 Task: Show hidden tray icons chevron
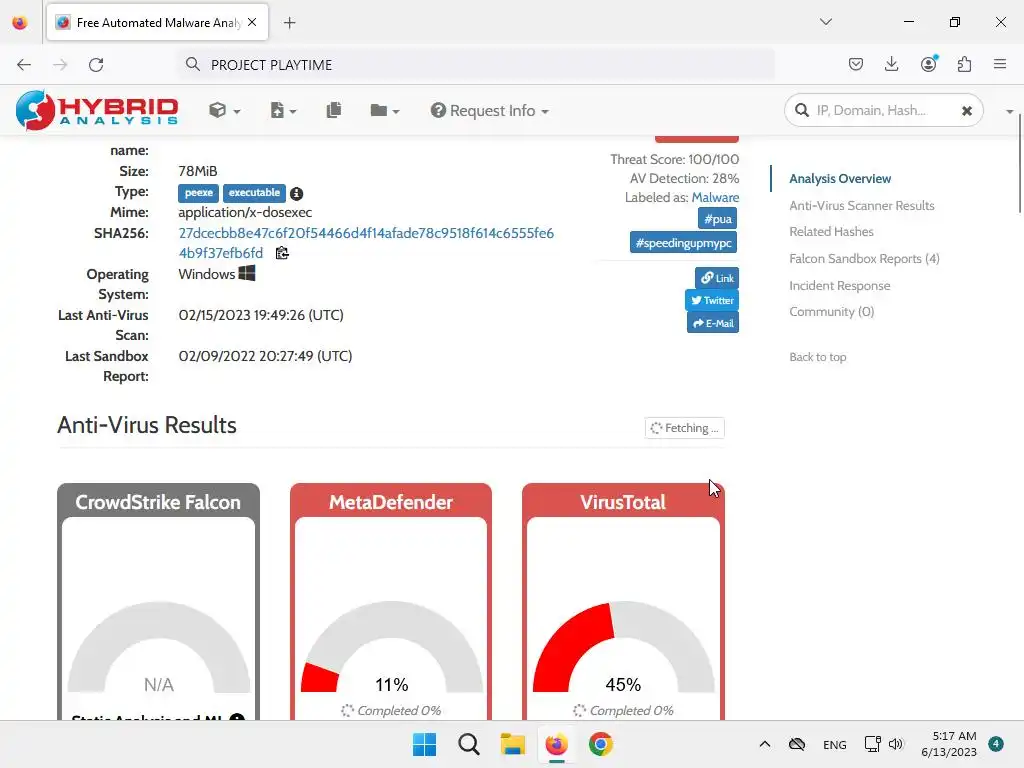pyautogui.click(x=765, y=744)
